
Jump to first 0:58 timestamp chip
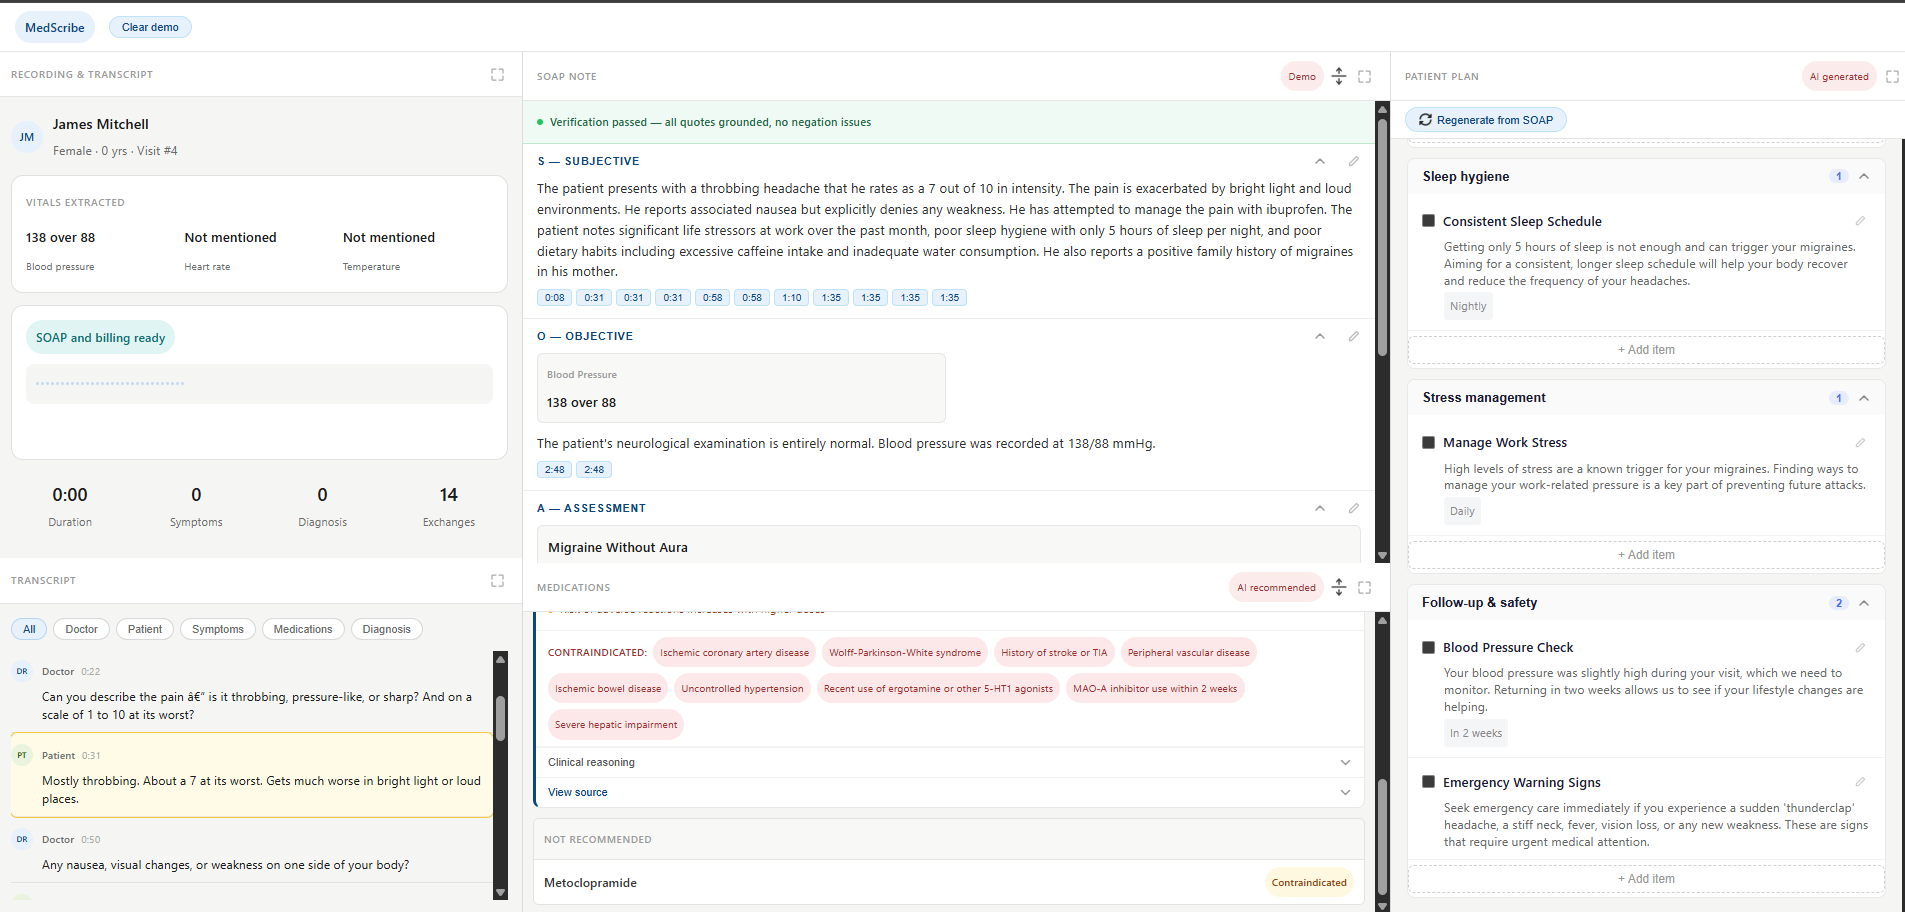713,298
